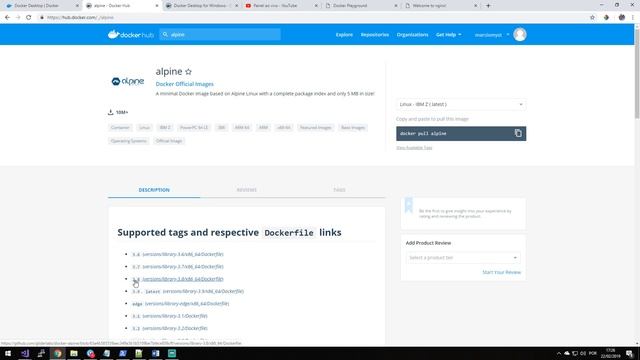Click the Linux tag chip

point(144,128)
